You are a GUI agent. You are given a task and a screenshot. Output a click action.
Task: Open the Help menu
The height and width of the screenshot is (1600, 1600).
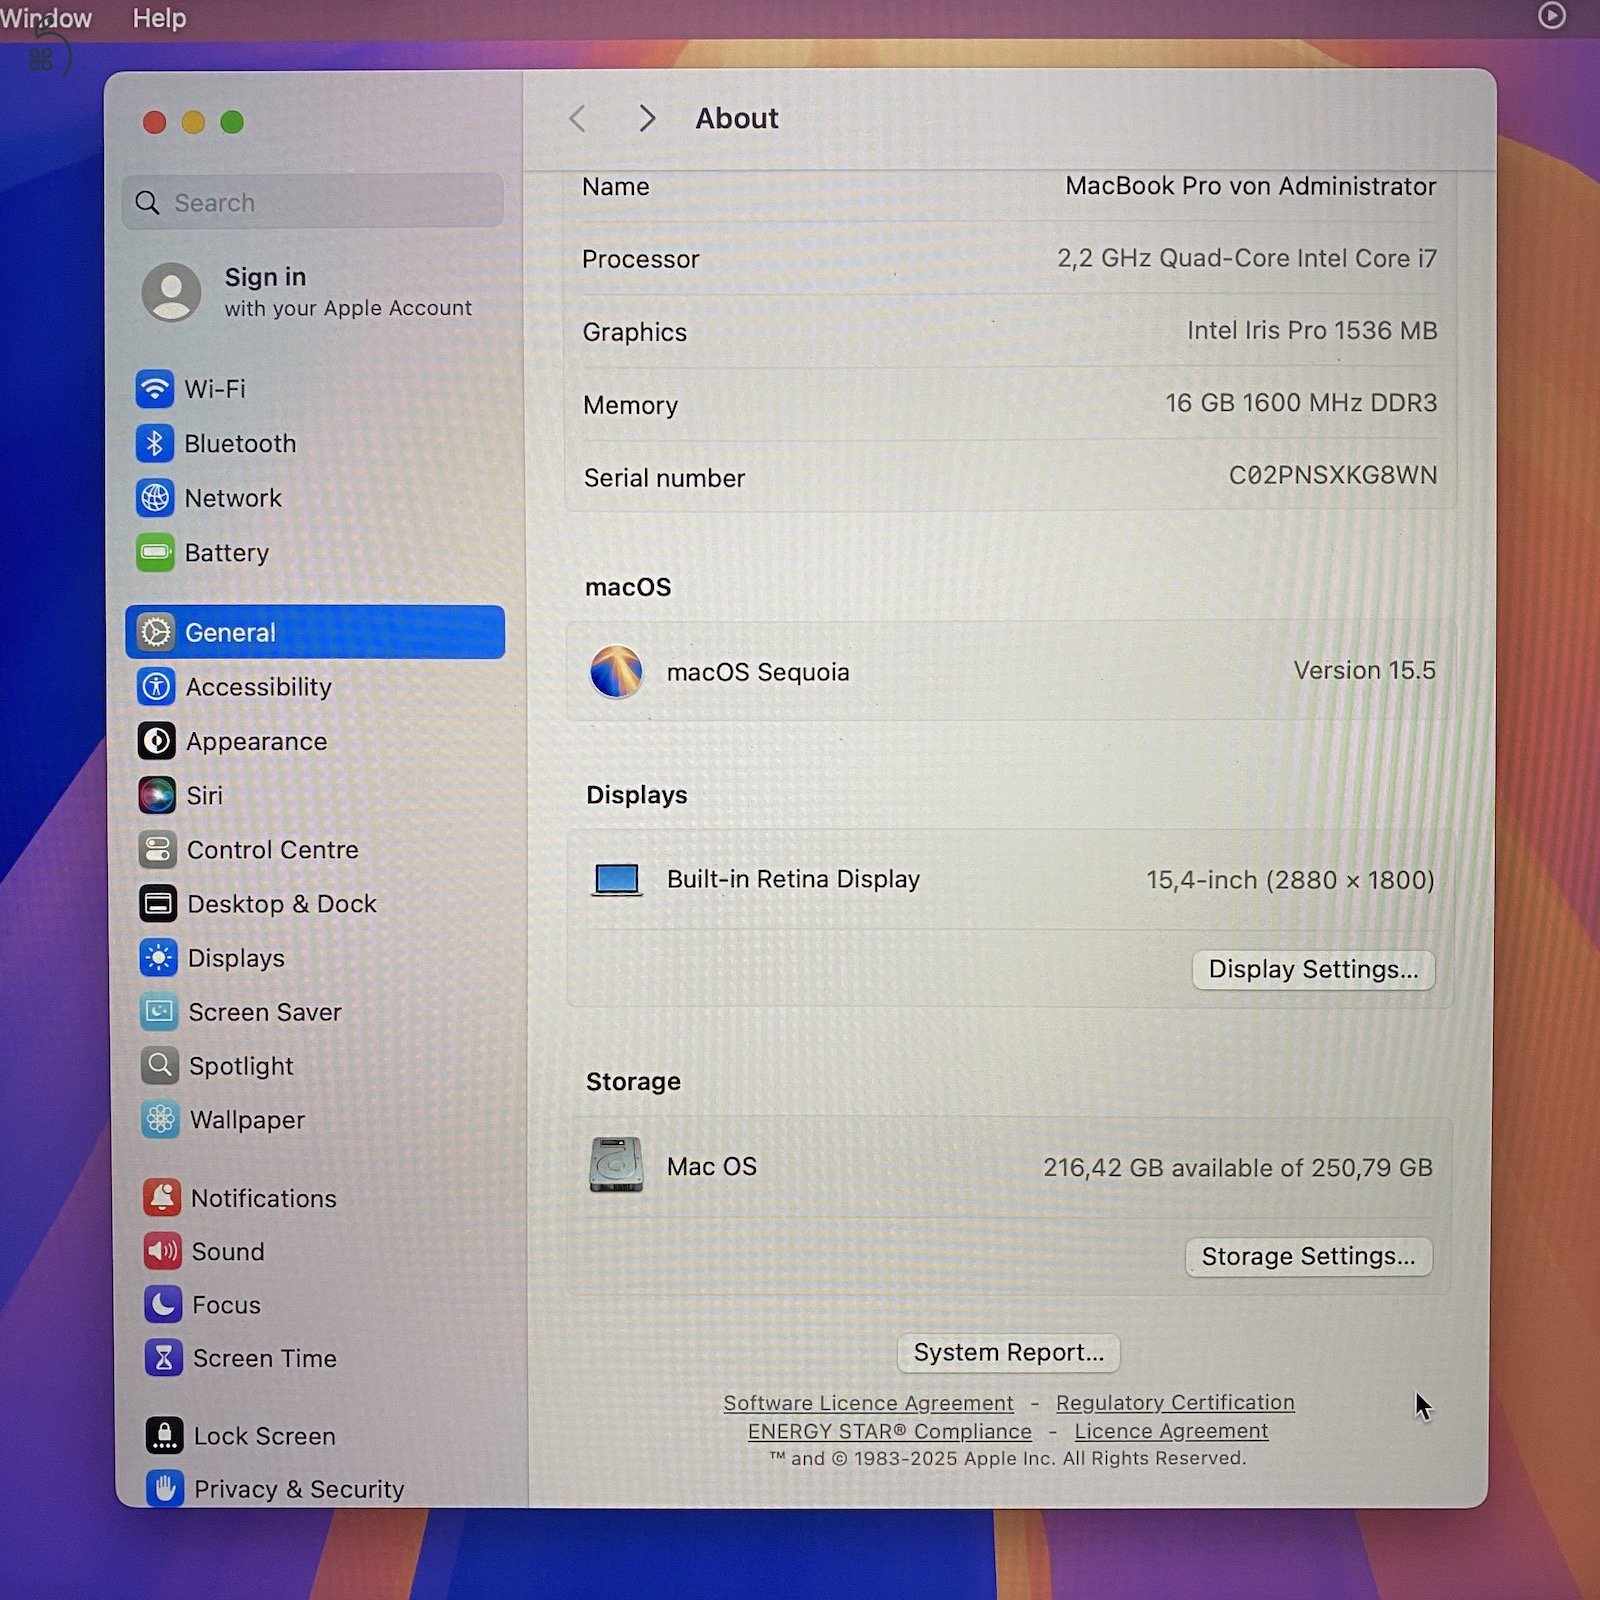pos(159,18)
